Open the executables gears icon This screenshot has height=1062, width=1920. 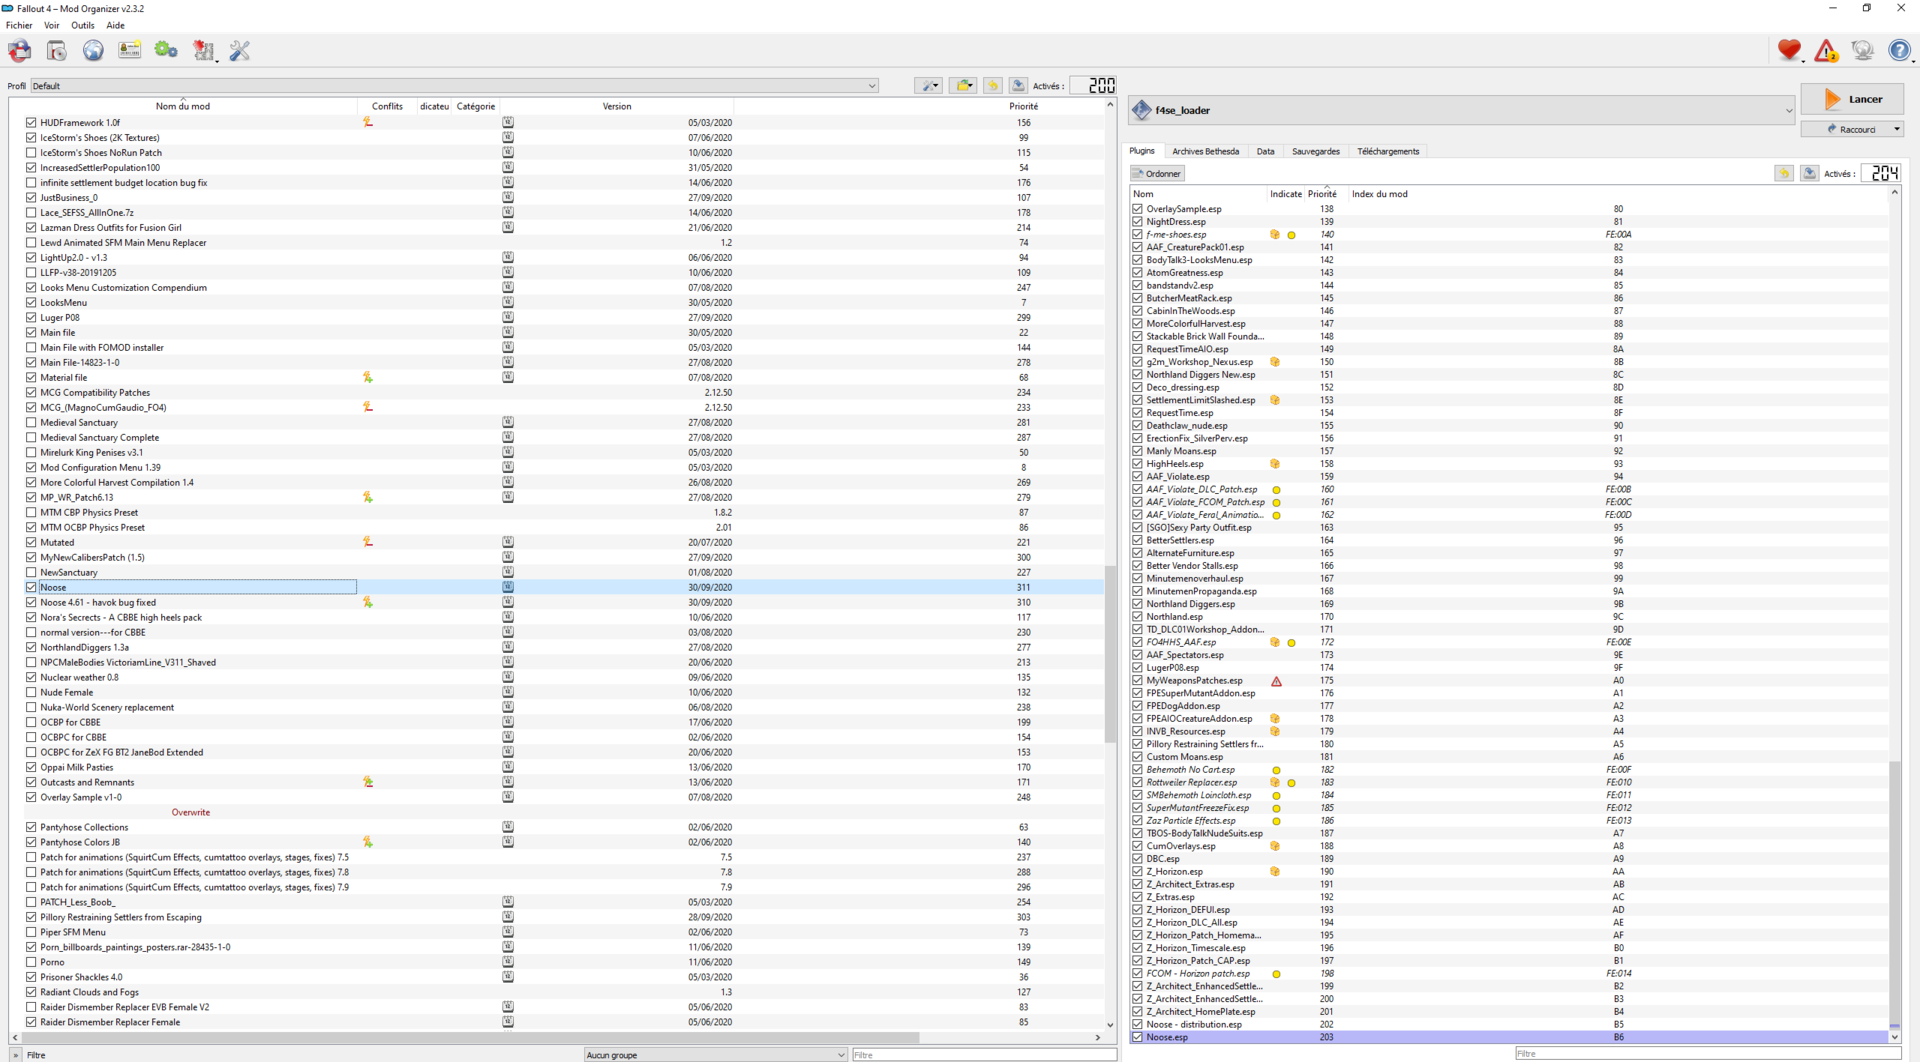166,51
